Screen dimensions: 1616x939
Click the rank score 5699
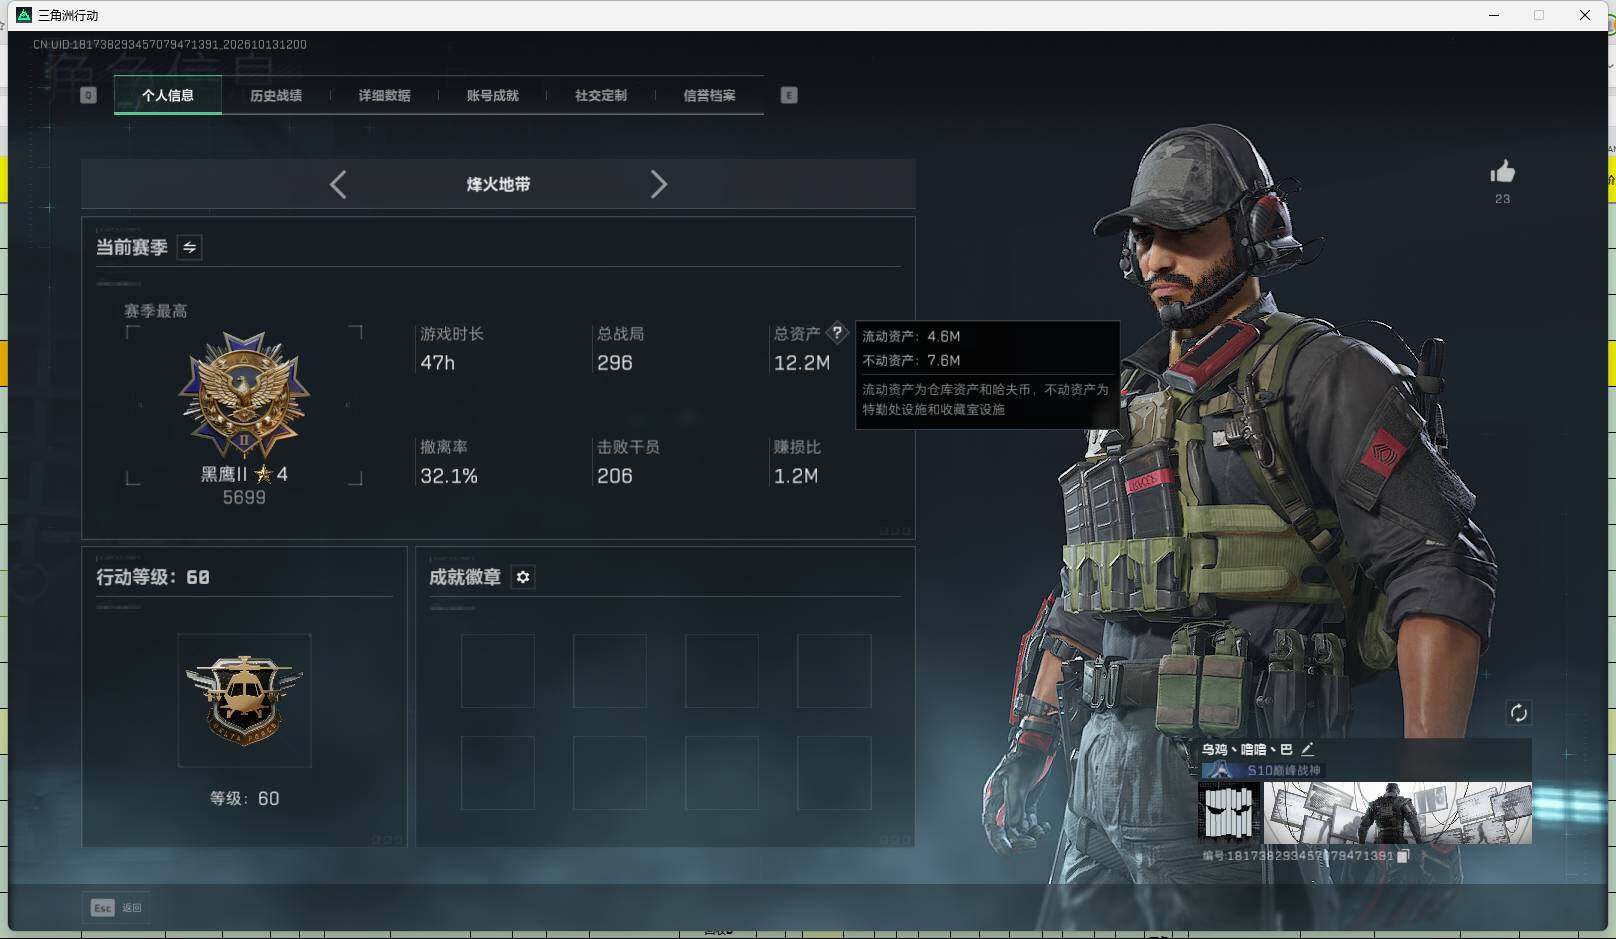coord(244,498)
